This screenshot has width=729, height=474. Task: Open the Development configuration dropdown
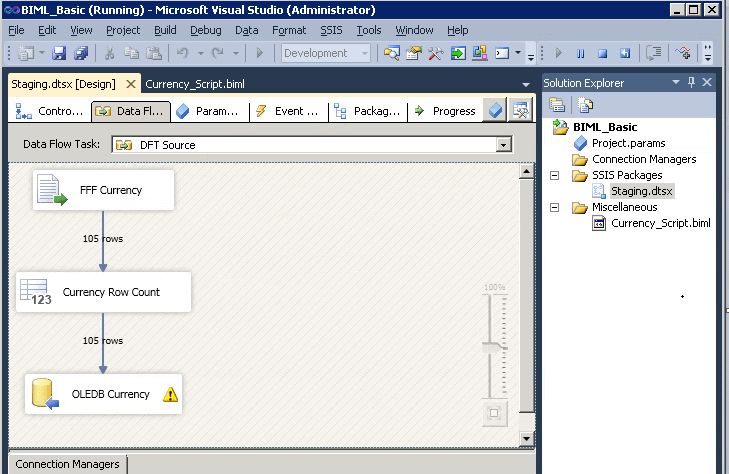point(365,53)
